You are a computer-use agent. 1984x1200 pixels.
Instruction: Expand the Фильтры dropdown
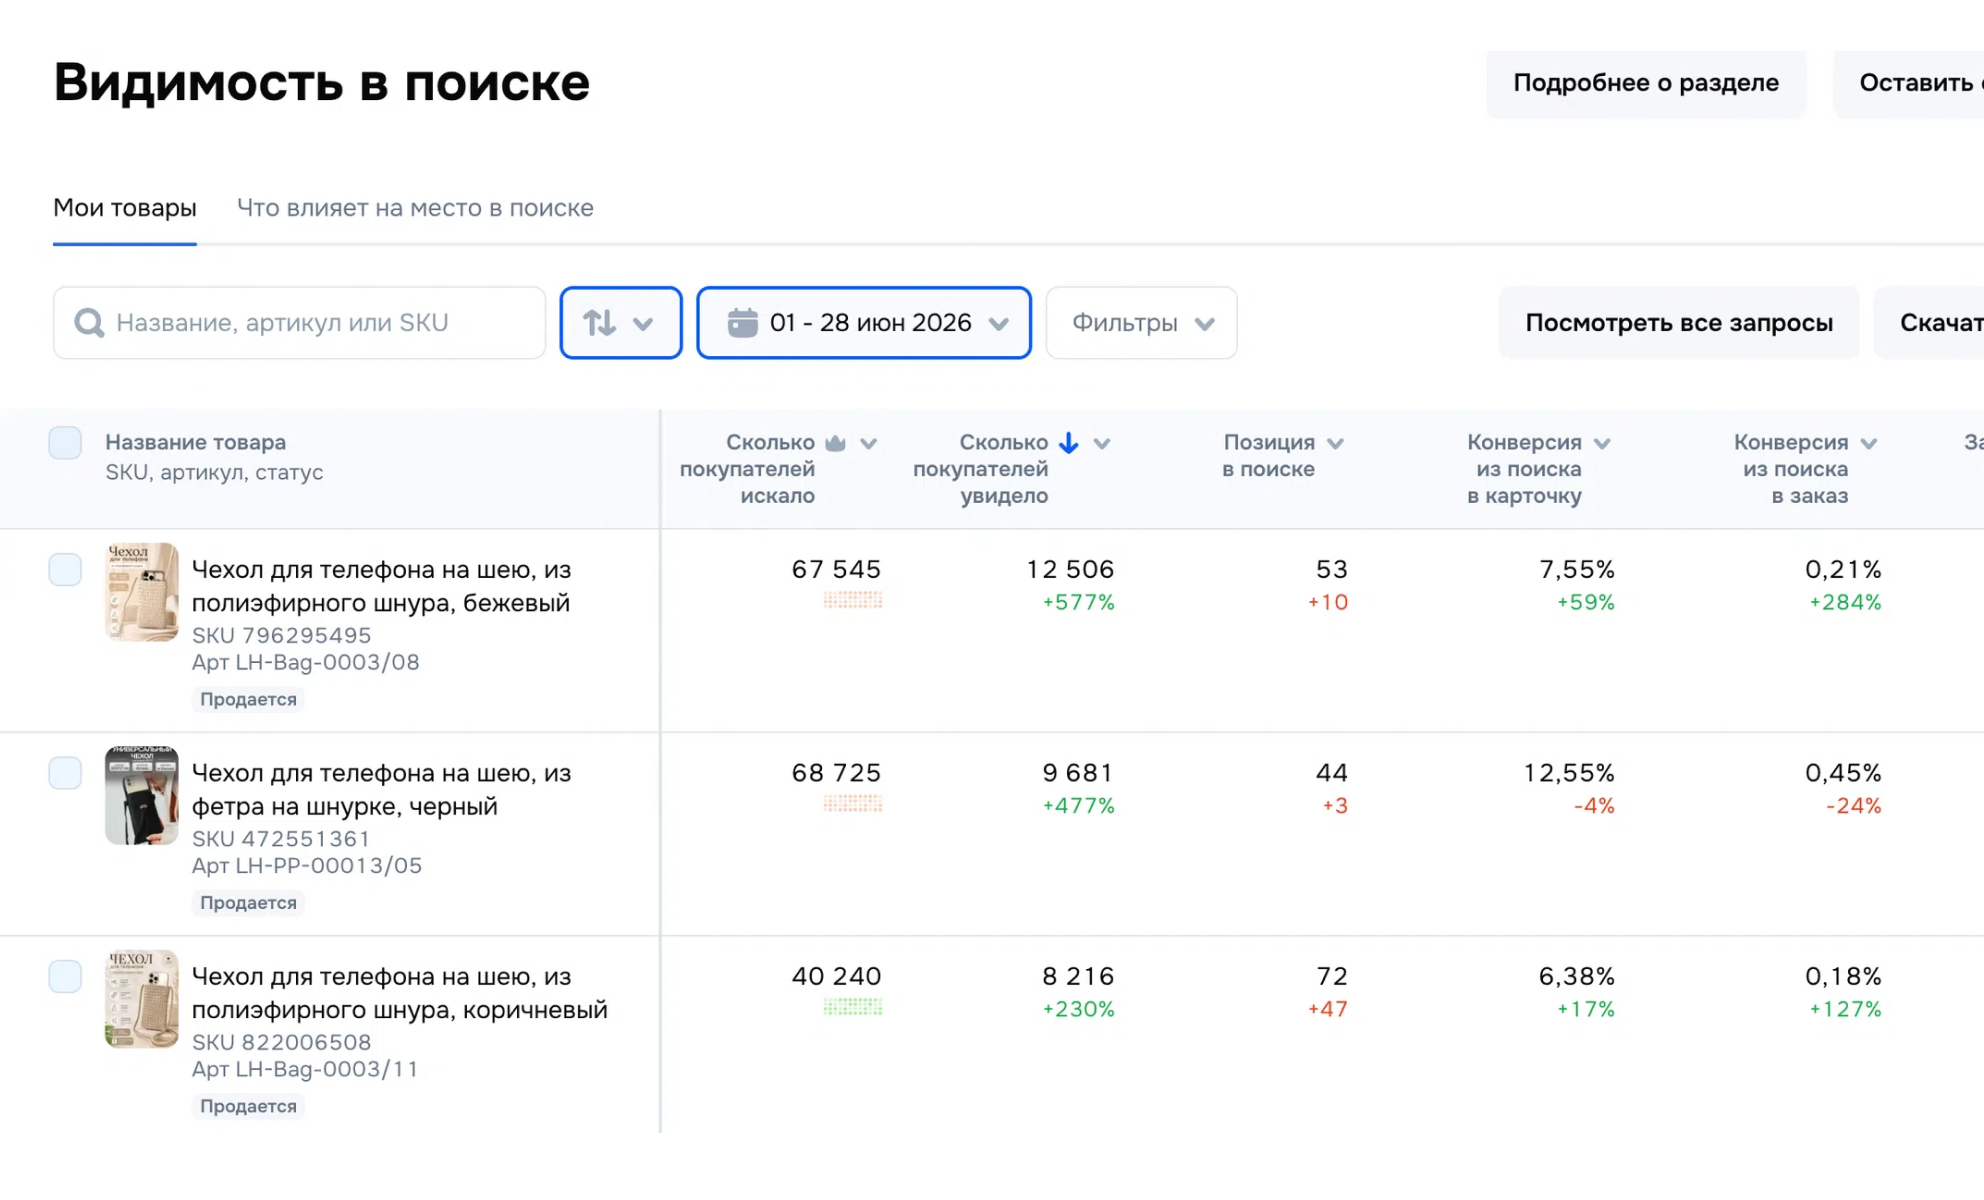pos(1141,323)
